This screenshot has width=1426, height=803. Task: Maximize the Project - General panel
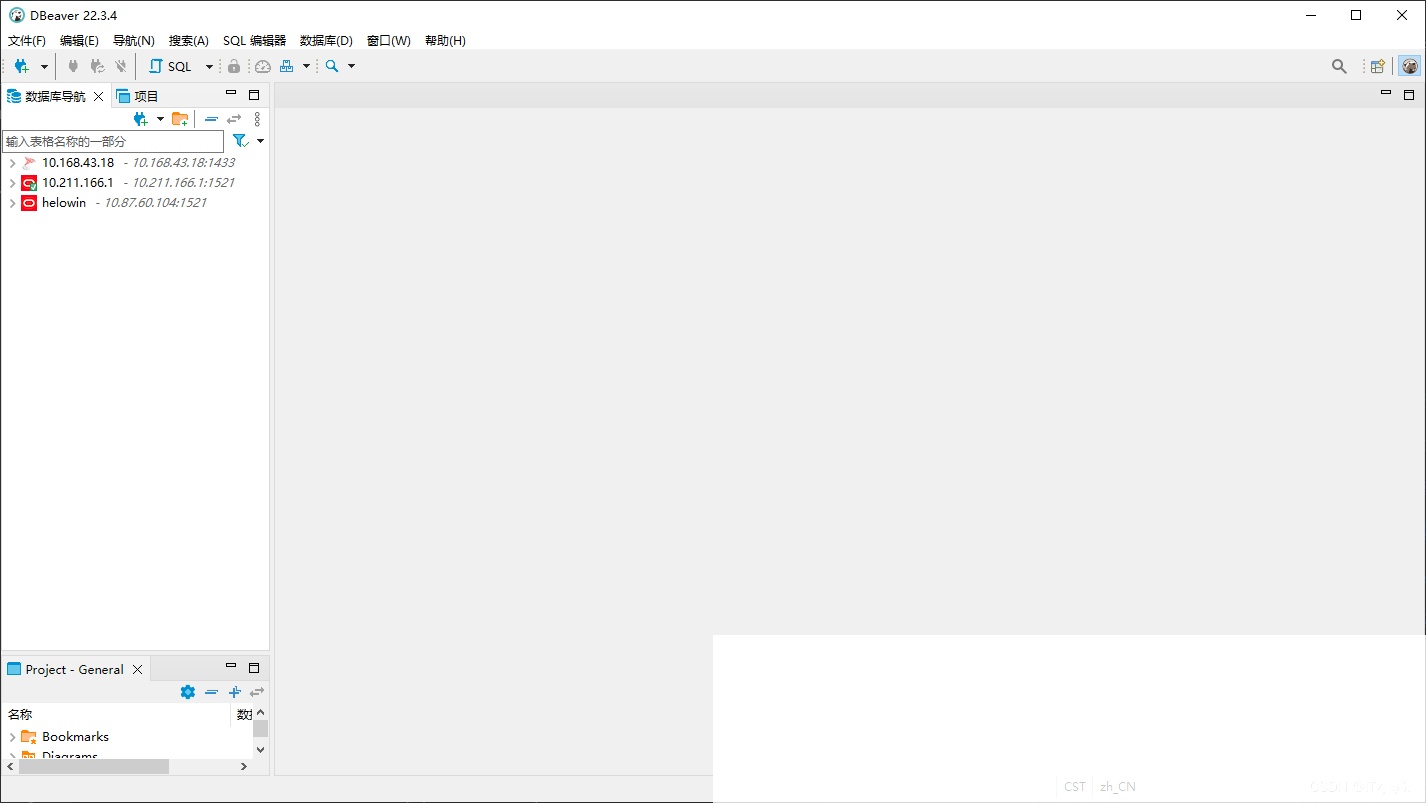point(254,668)
